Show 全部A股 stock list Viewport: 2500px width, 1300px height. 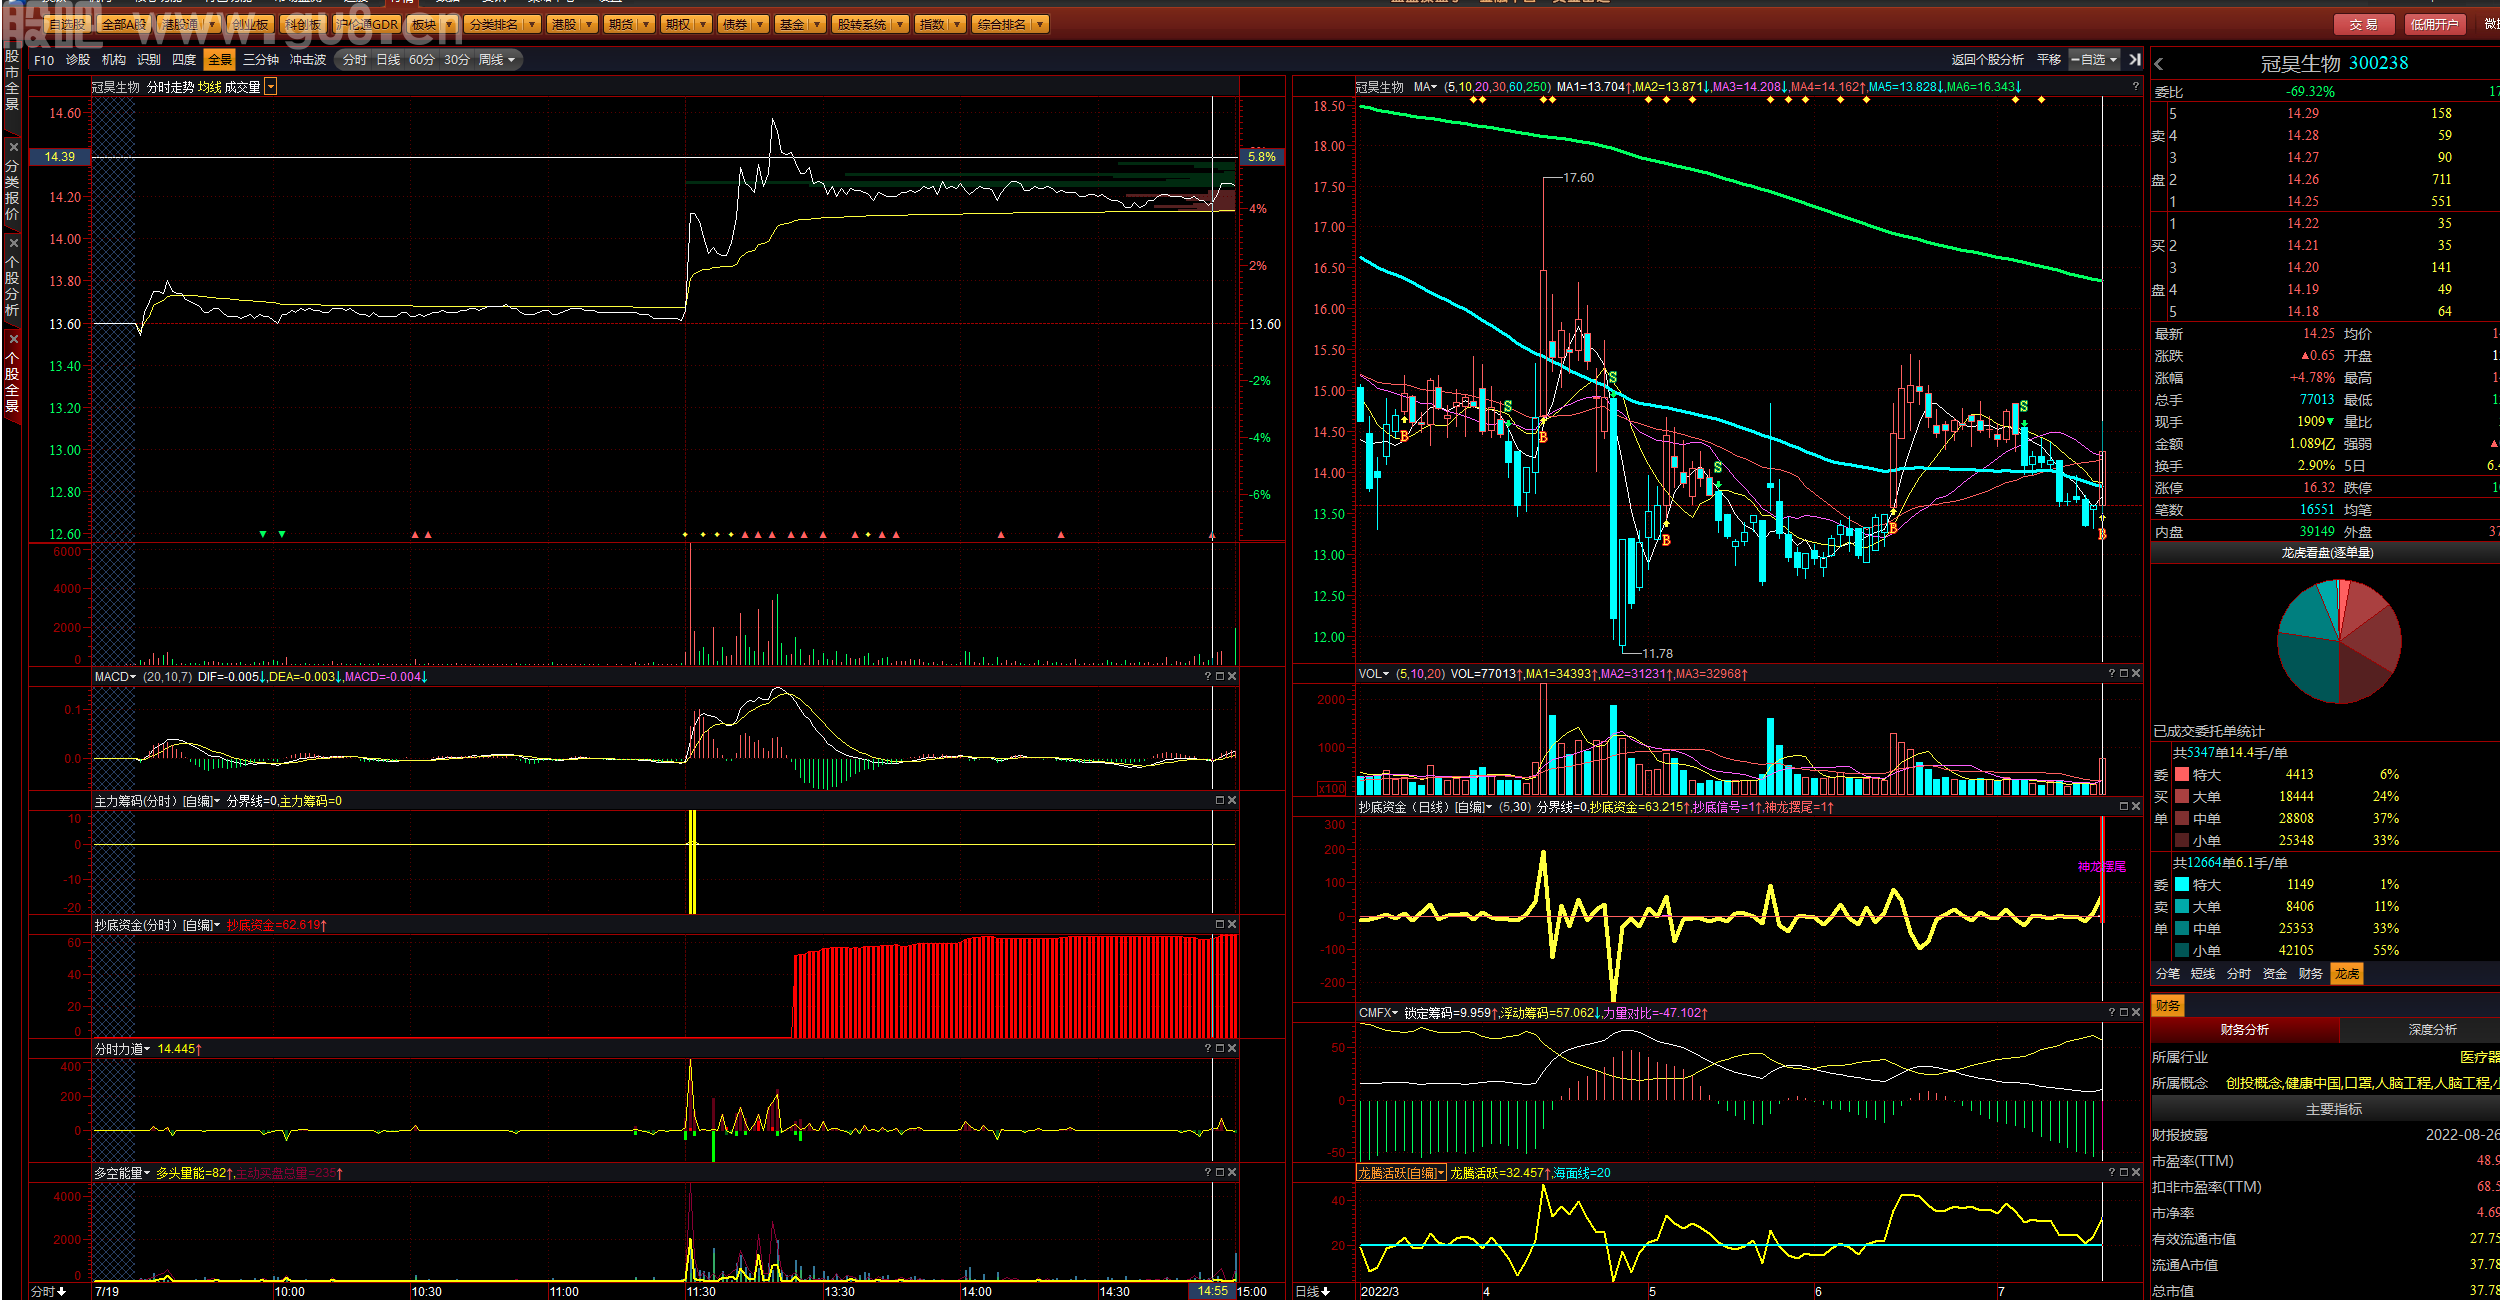124,24
